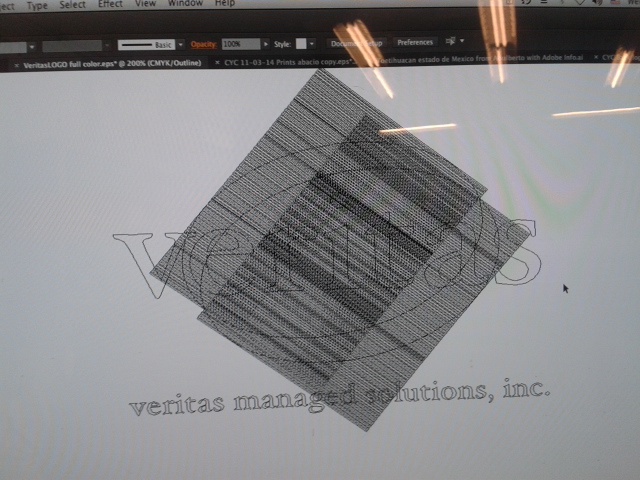The width and height of the screenshot is (640, 480).
Task: Open the Window menu
Action: click(185, 3)
